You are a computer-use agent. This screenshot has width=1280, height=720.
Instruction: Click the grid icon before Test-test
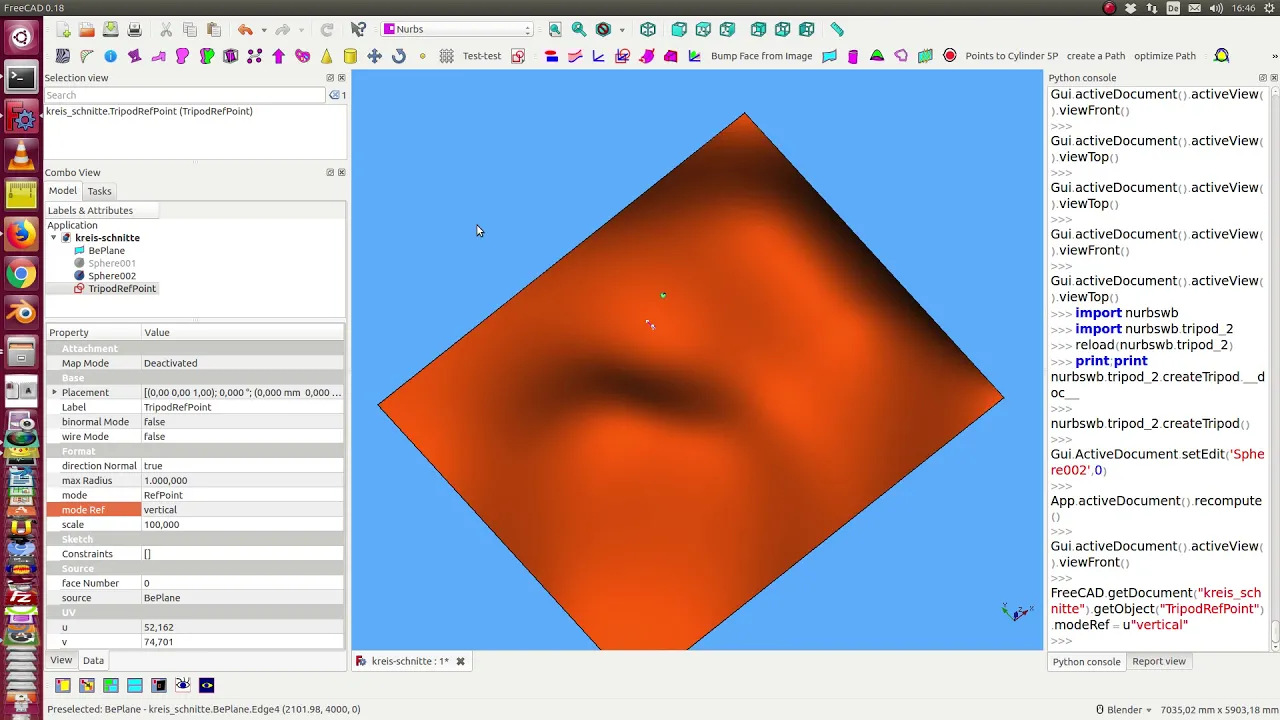point(447,56)
